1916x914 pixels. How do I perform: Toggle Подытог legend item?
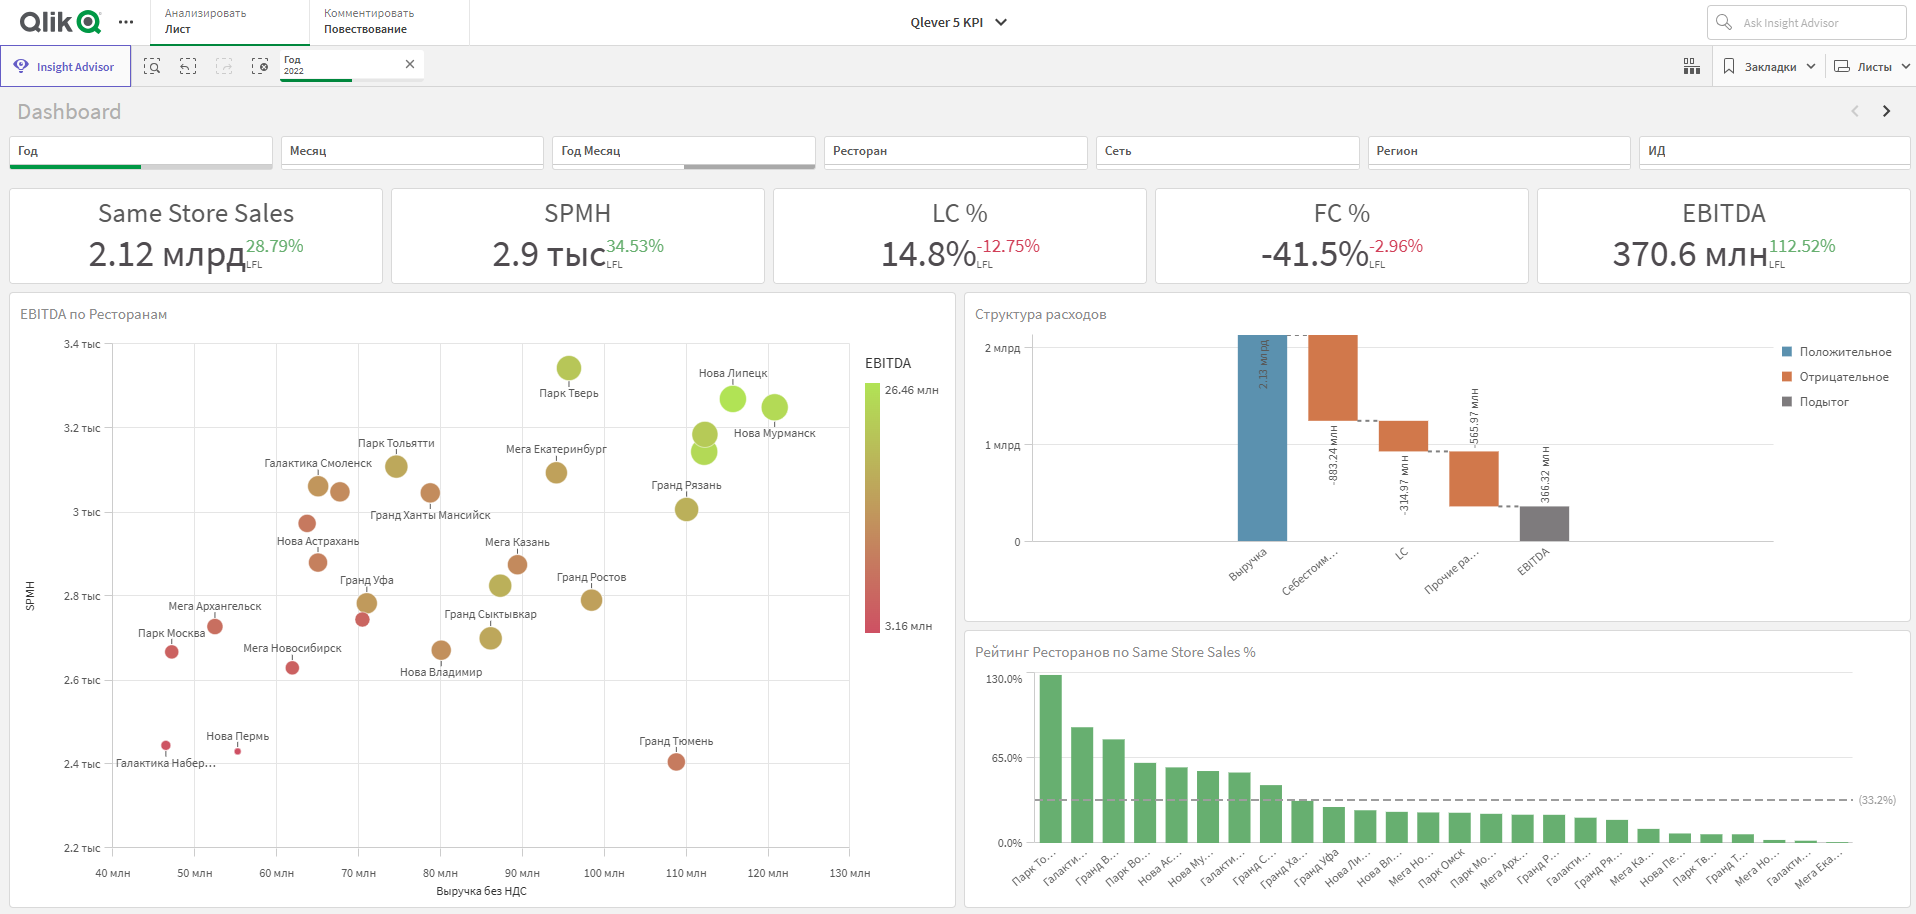click(x=1815, y=402)
